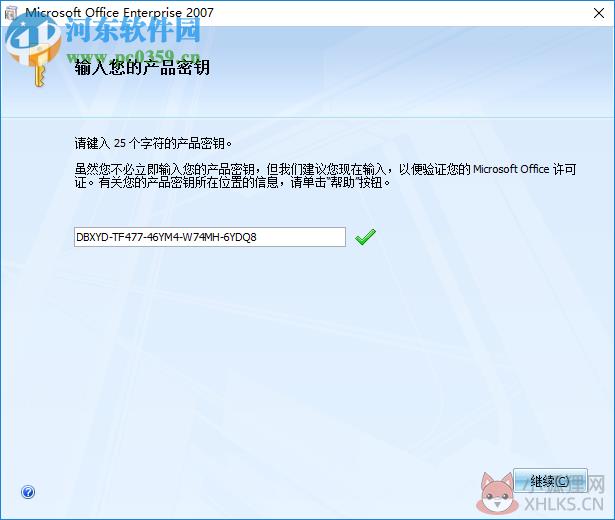The height and width of the screenshot is (520, 615).
Task: Close the Office Enterprise 2007 setup window
Action: click(x=599, y=13)
